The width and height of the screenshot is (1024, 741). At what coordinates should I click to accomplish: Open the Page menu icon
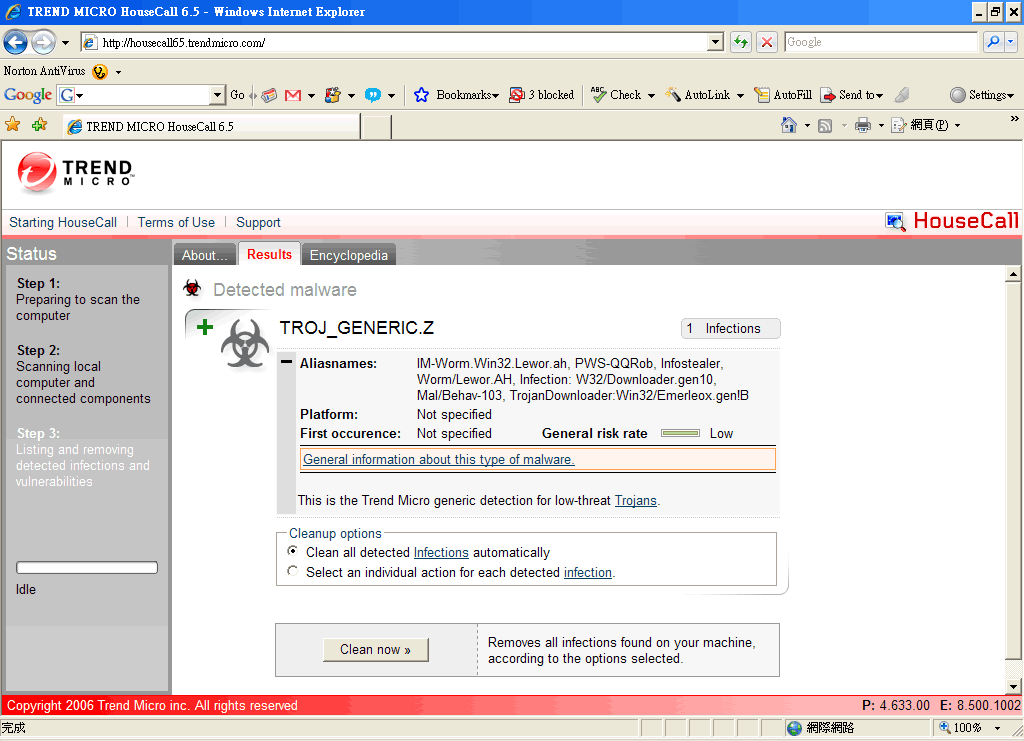point(899,125)
